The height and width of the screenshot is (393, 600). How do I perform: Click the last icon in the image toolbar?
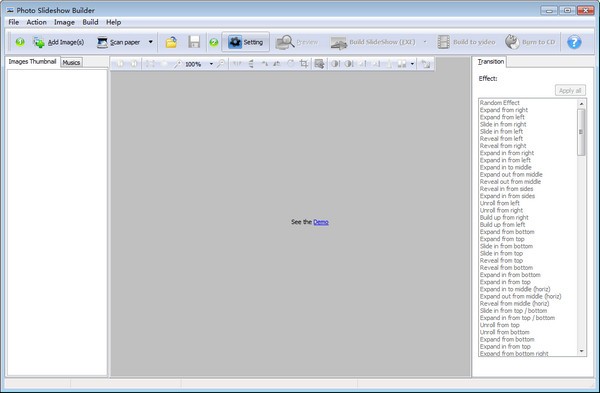426,64
